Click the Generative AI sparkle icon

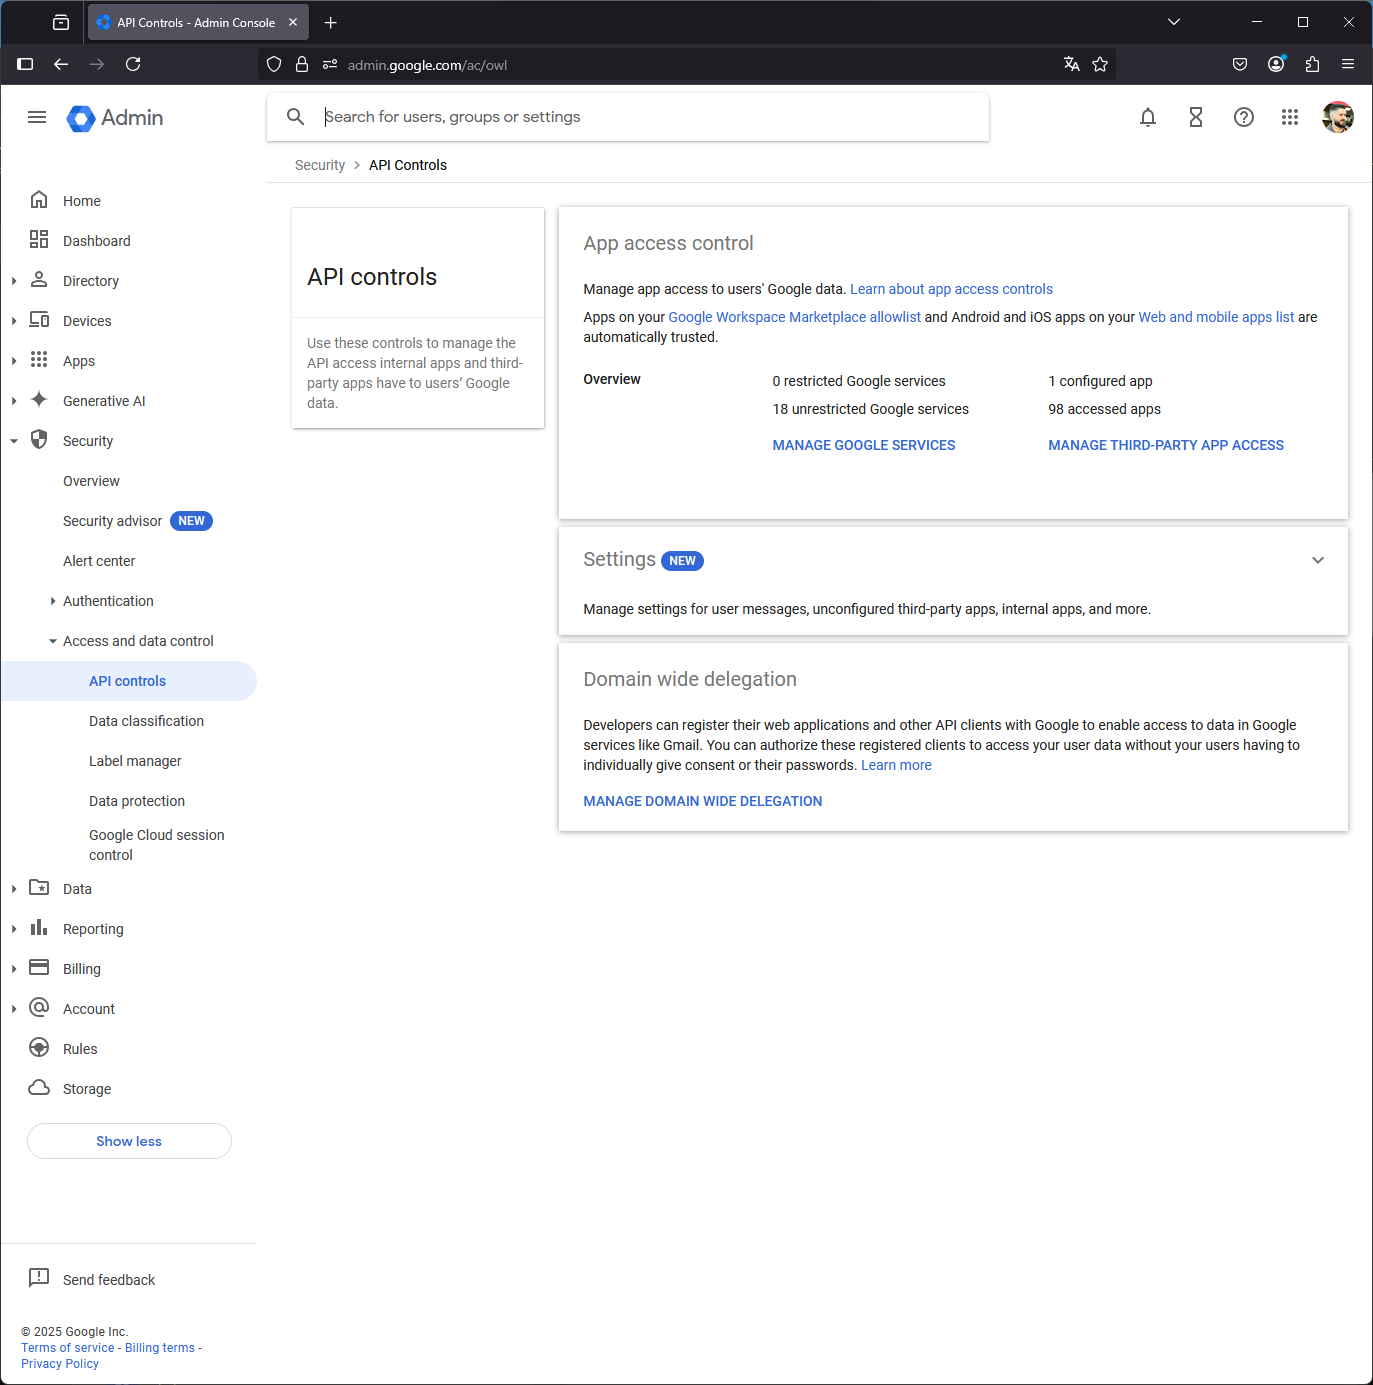click(x=39, y=400)
